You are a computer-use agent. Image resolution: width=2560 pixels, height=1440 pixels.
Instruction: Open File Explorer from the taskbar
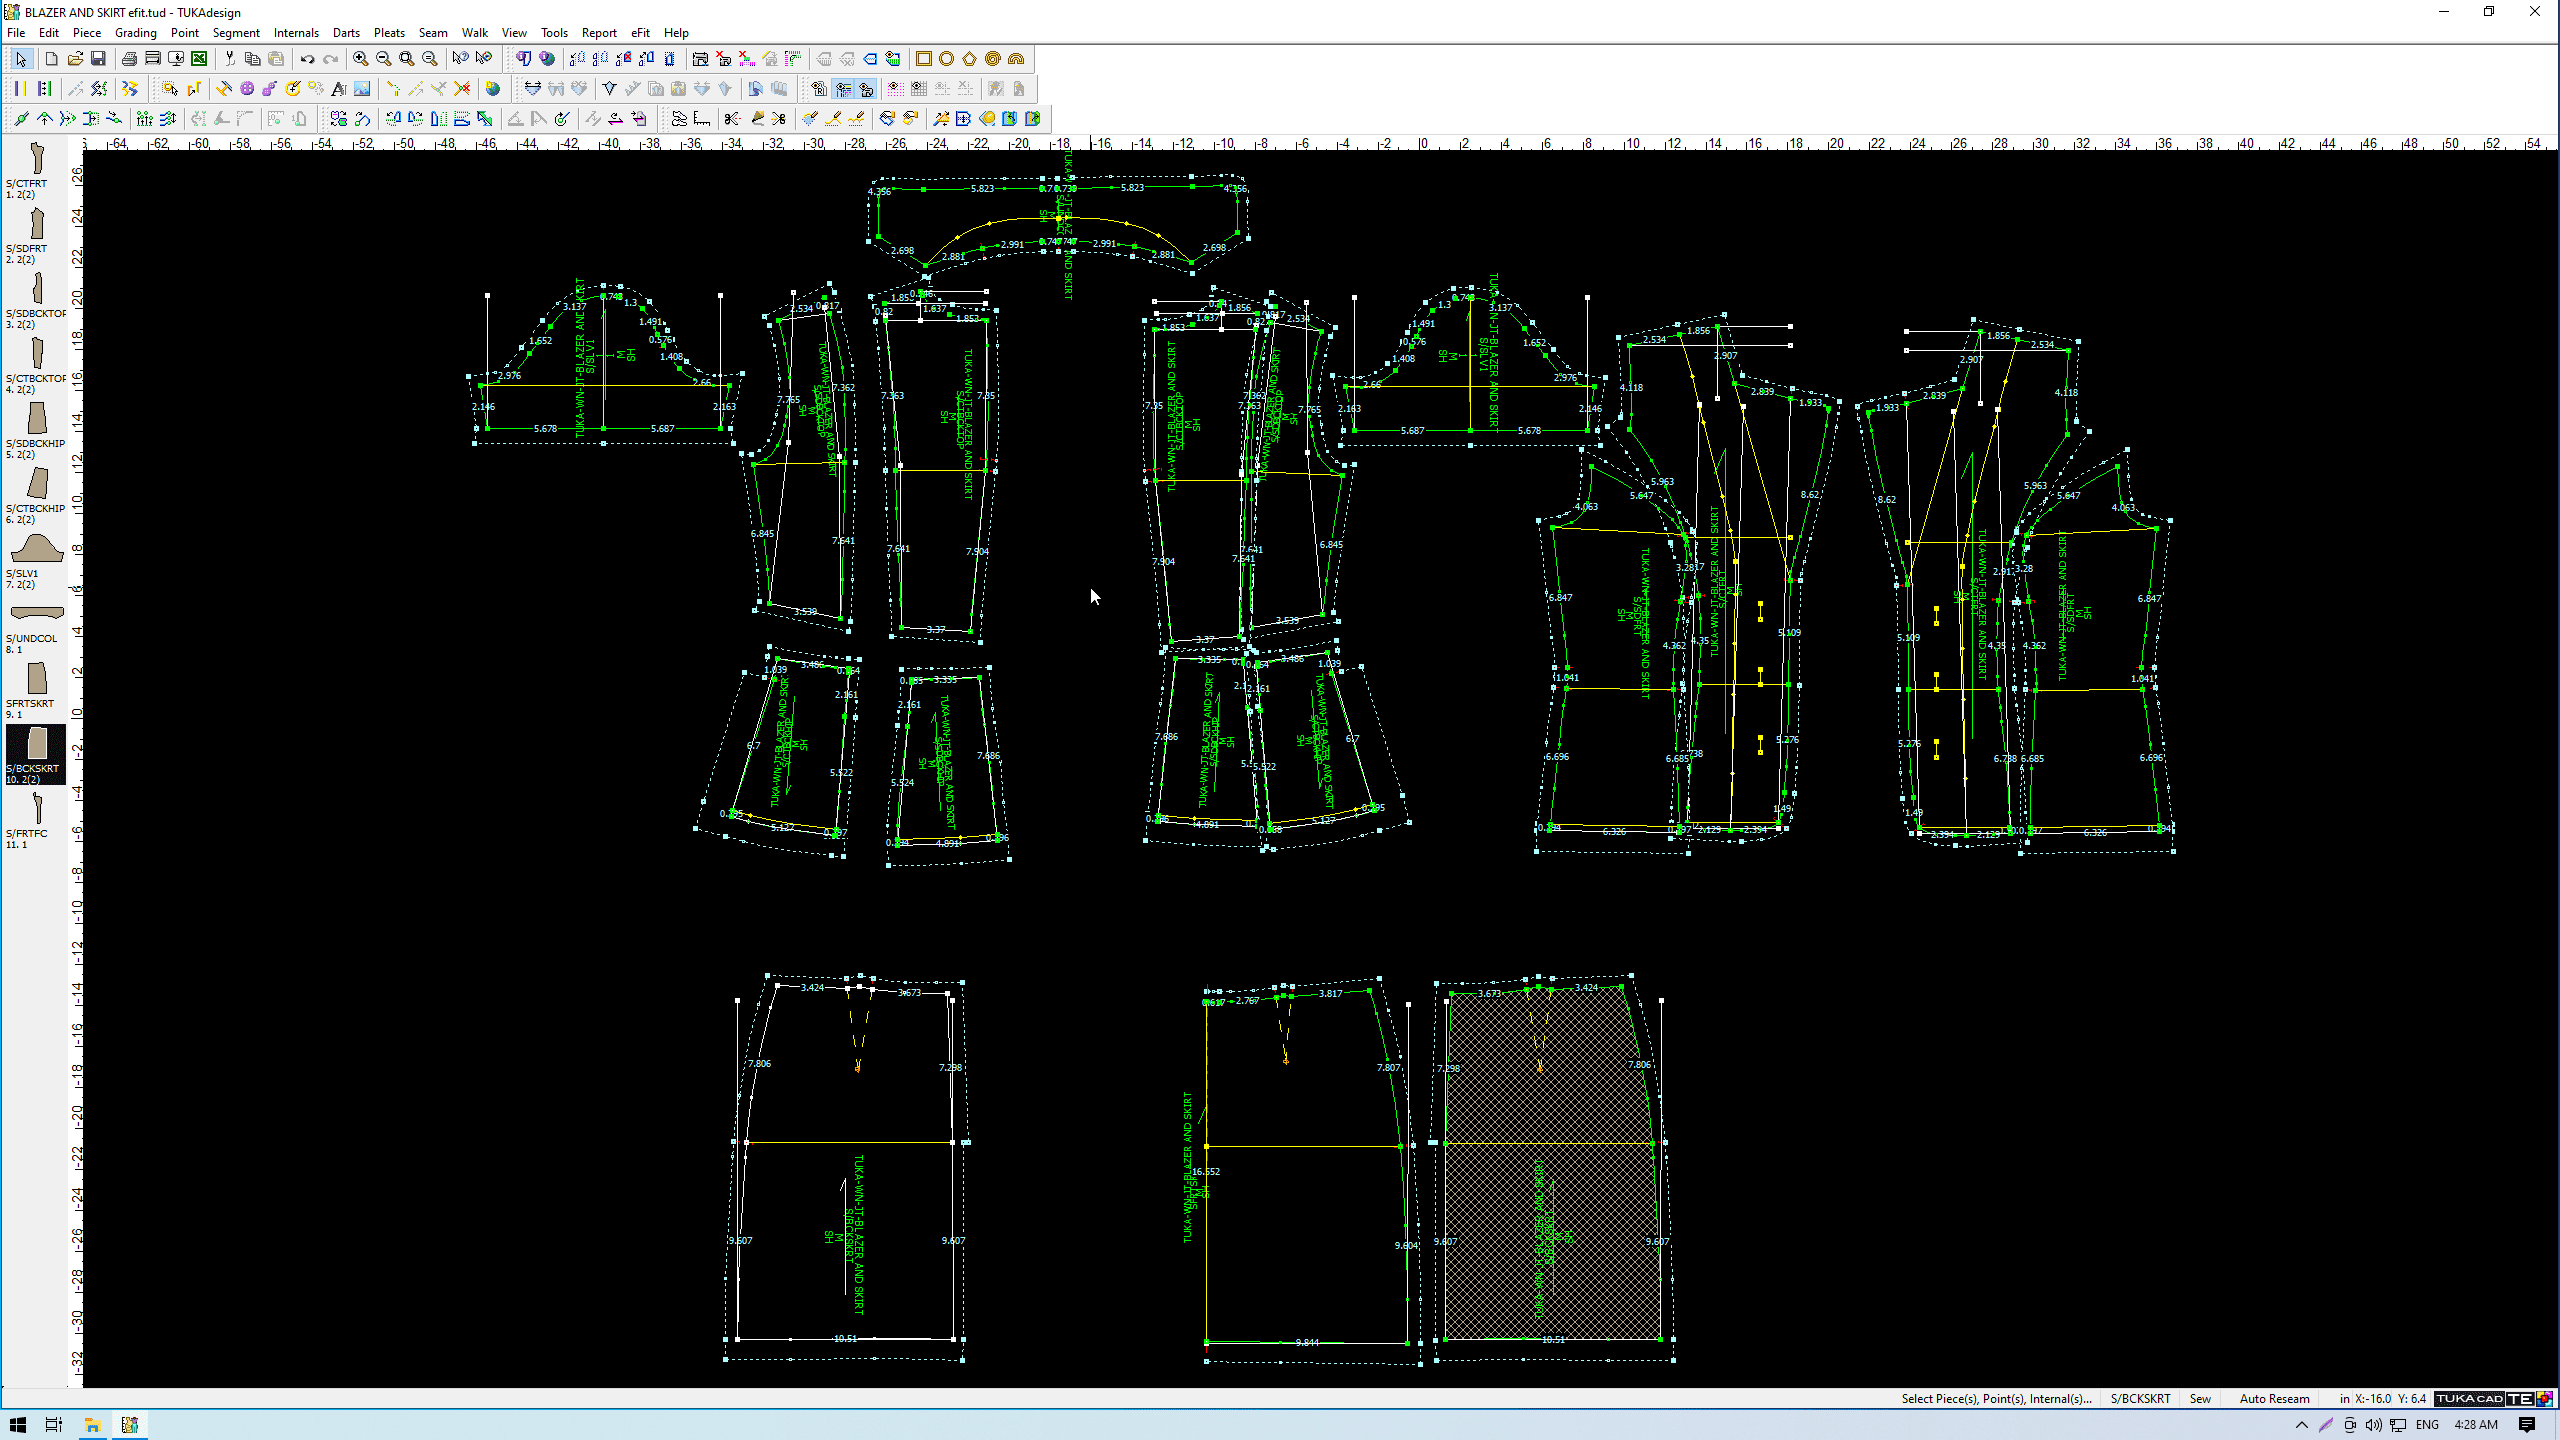point(92,1425)
